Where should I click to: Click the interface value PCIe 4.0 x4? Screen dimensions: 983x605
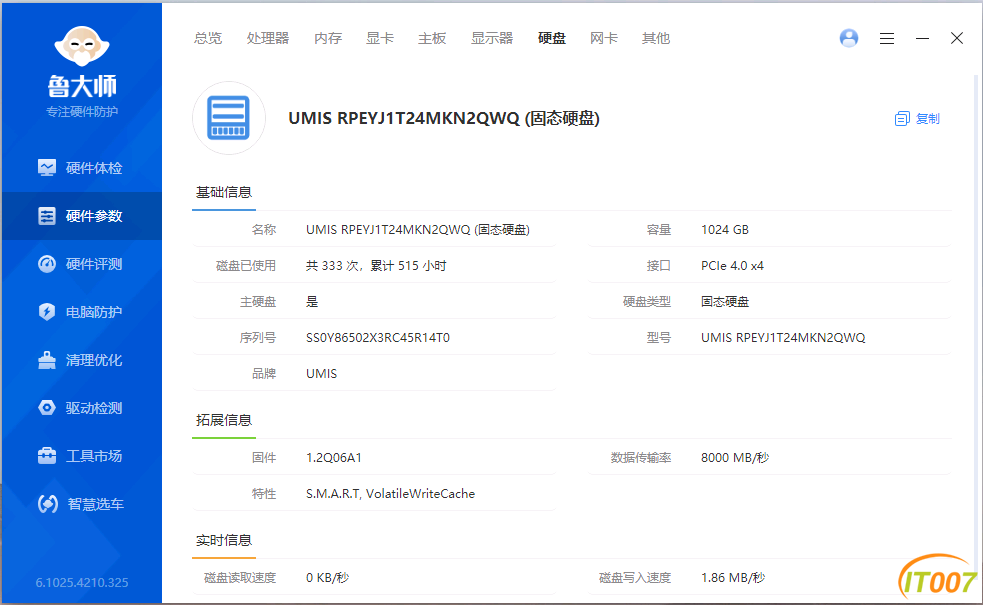tap(732, 266)
